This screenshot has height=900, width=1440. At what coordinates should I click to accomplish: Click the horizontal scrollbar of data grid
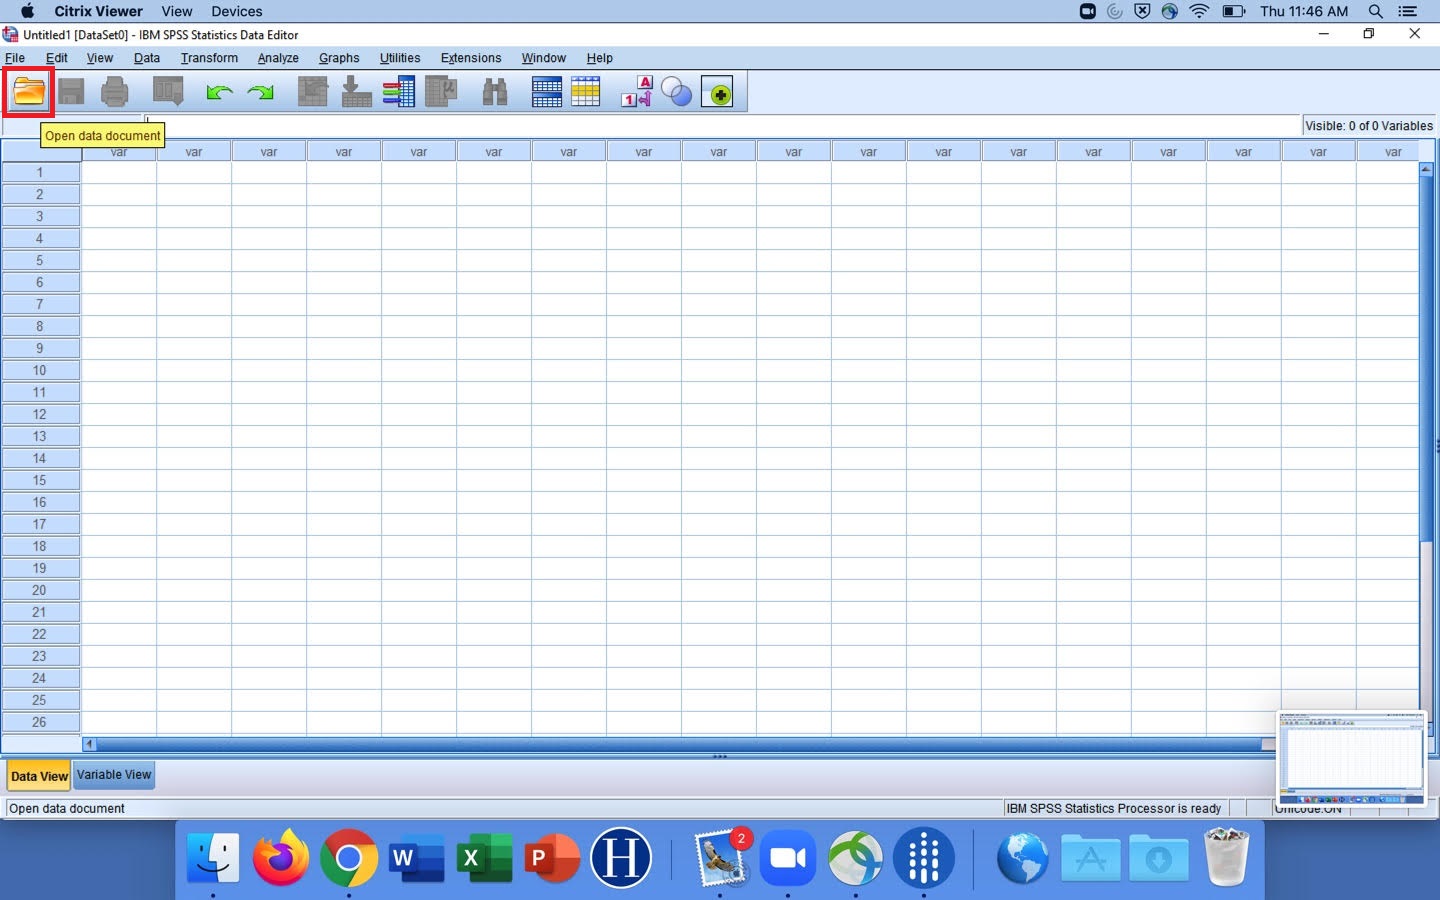pos(680,744)
